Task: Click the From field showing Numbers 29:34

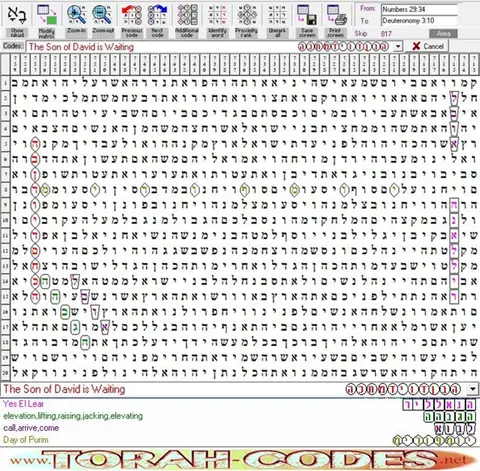Action: [419, 9]
